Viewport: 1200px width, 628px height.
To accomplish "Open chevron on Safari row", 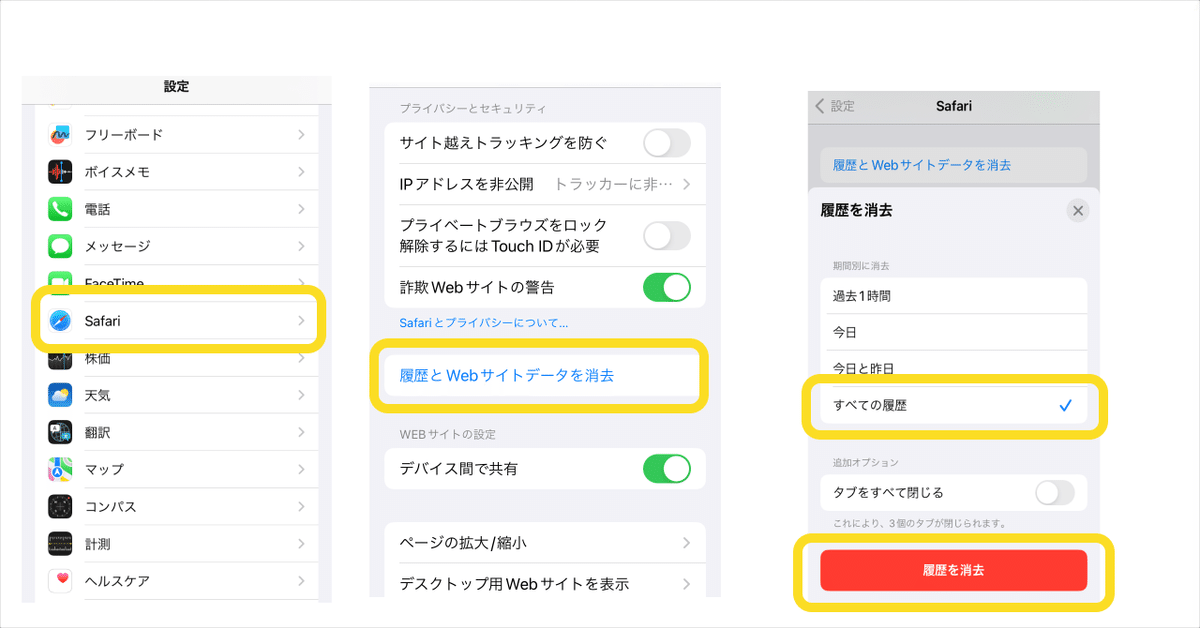I will pos(301,321).
